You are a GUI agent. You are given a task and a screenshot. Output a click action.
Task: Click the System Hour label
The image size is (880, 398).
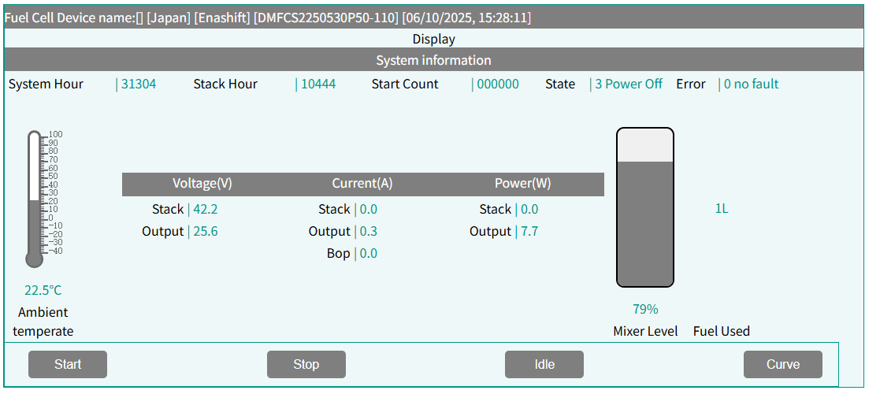click(x=45, y=84)
